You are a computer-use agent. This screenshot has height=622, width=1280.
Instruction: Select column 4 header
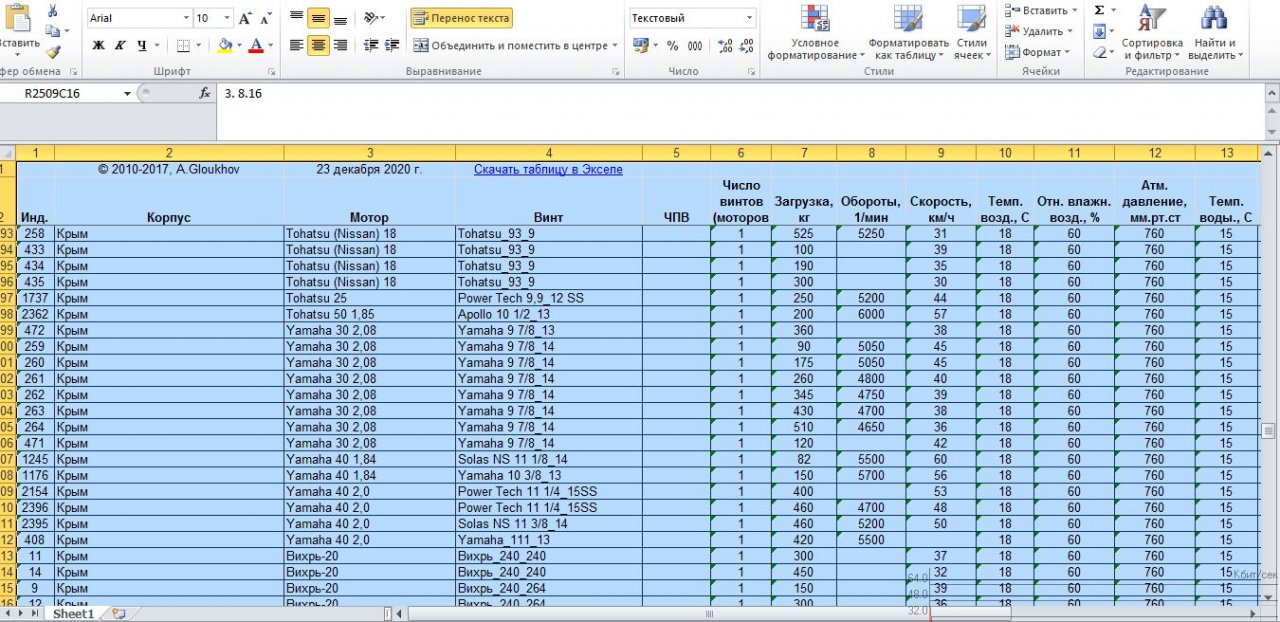pyautogui.click(x=548, y=153)
